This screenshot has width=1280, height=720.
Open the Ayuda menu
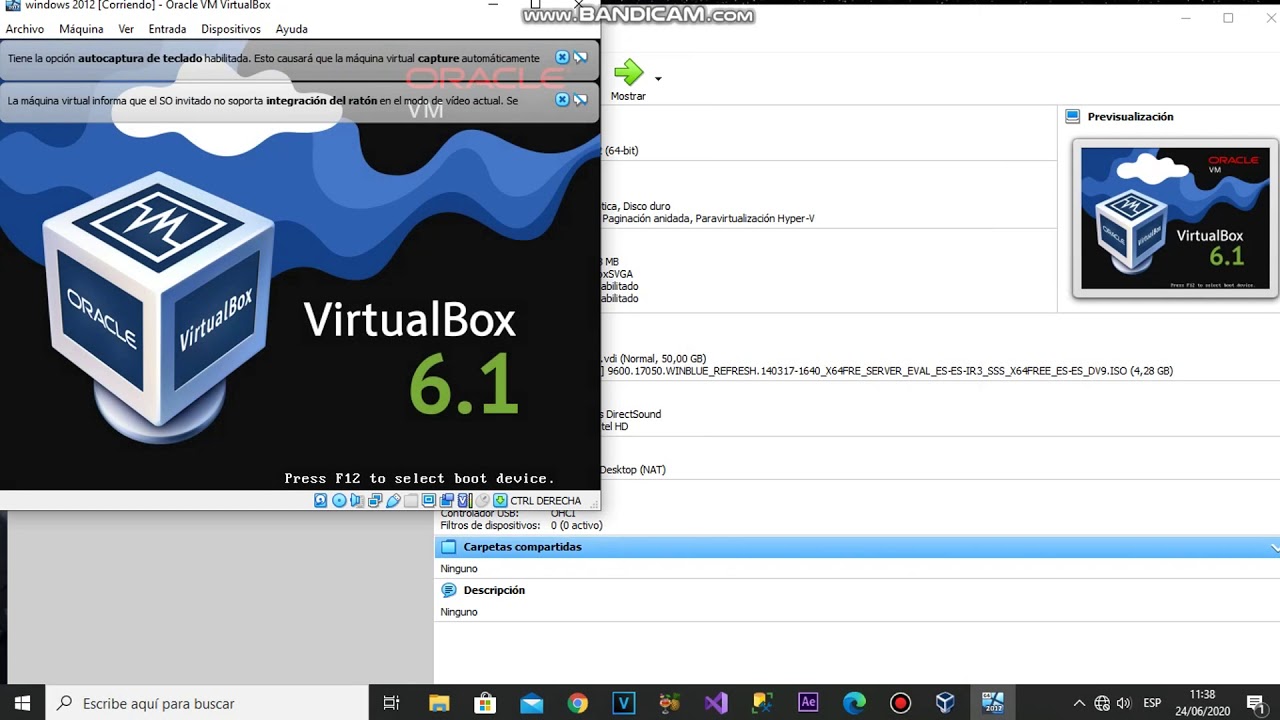(x=292, y=29)
